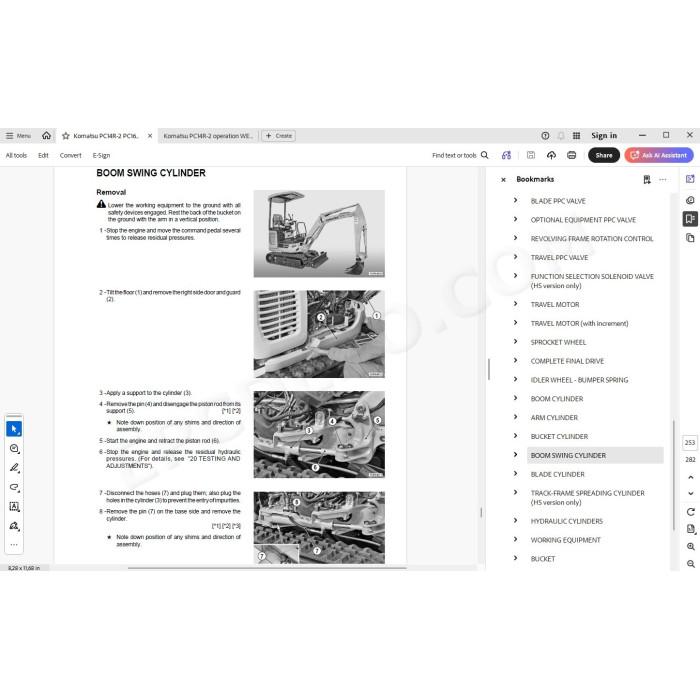700x700 pixels.
Task: Open the All tools menu
Action: tap(16, 155)
